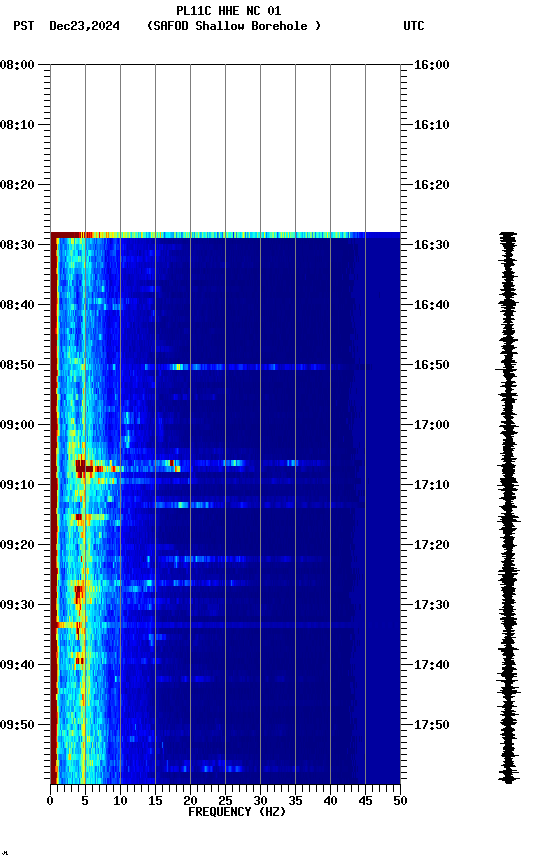Click the 0 Hz frequency axis label

50,801
